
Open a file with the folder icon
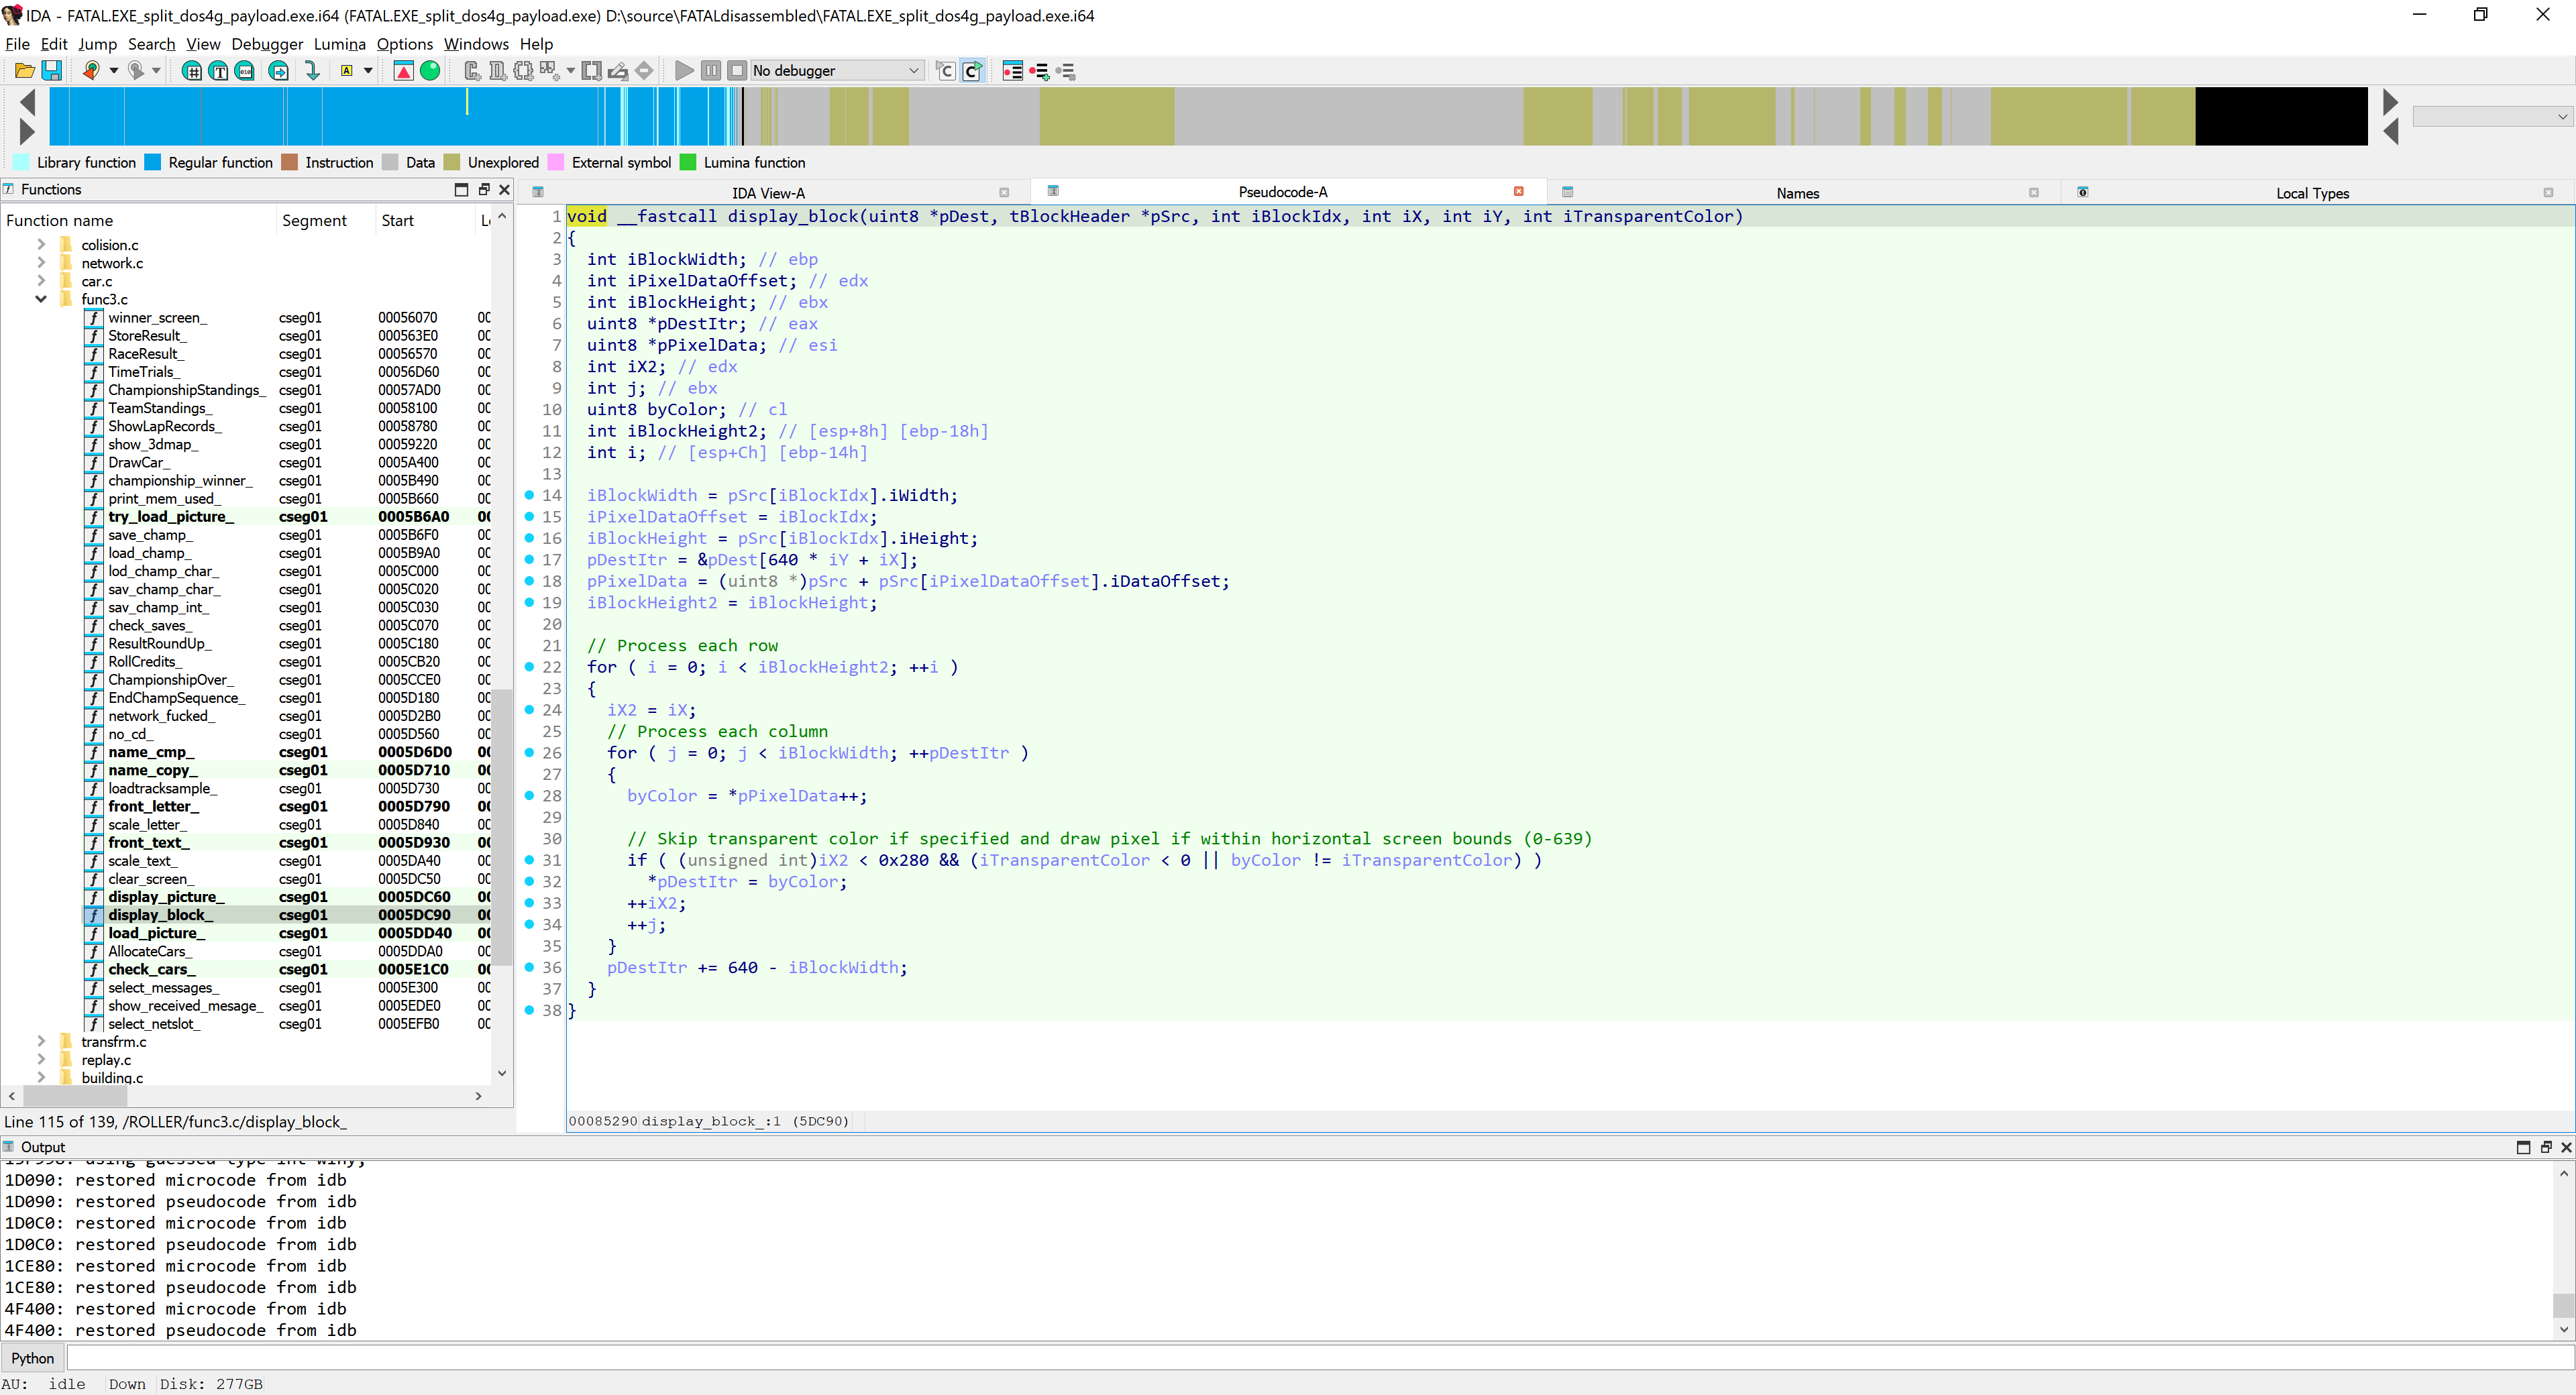point(24,70)
